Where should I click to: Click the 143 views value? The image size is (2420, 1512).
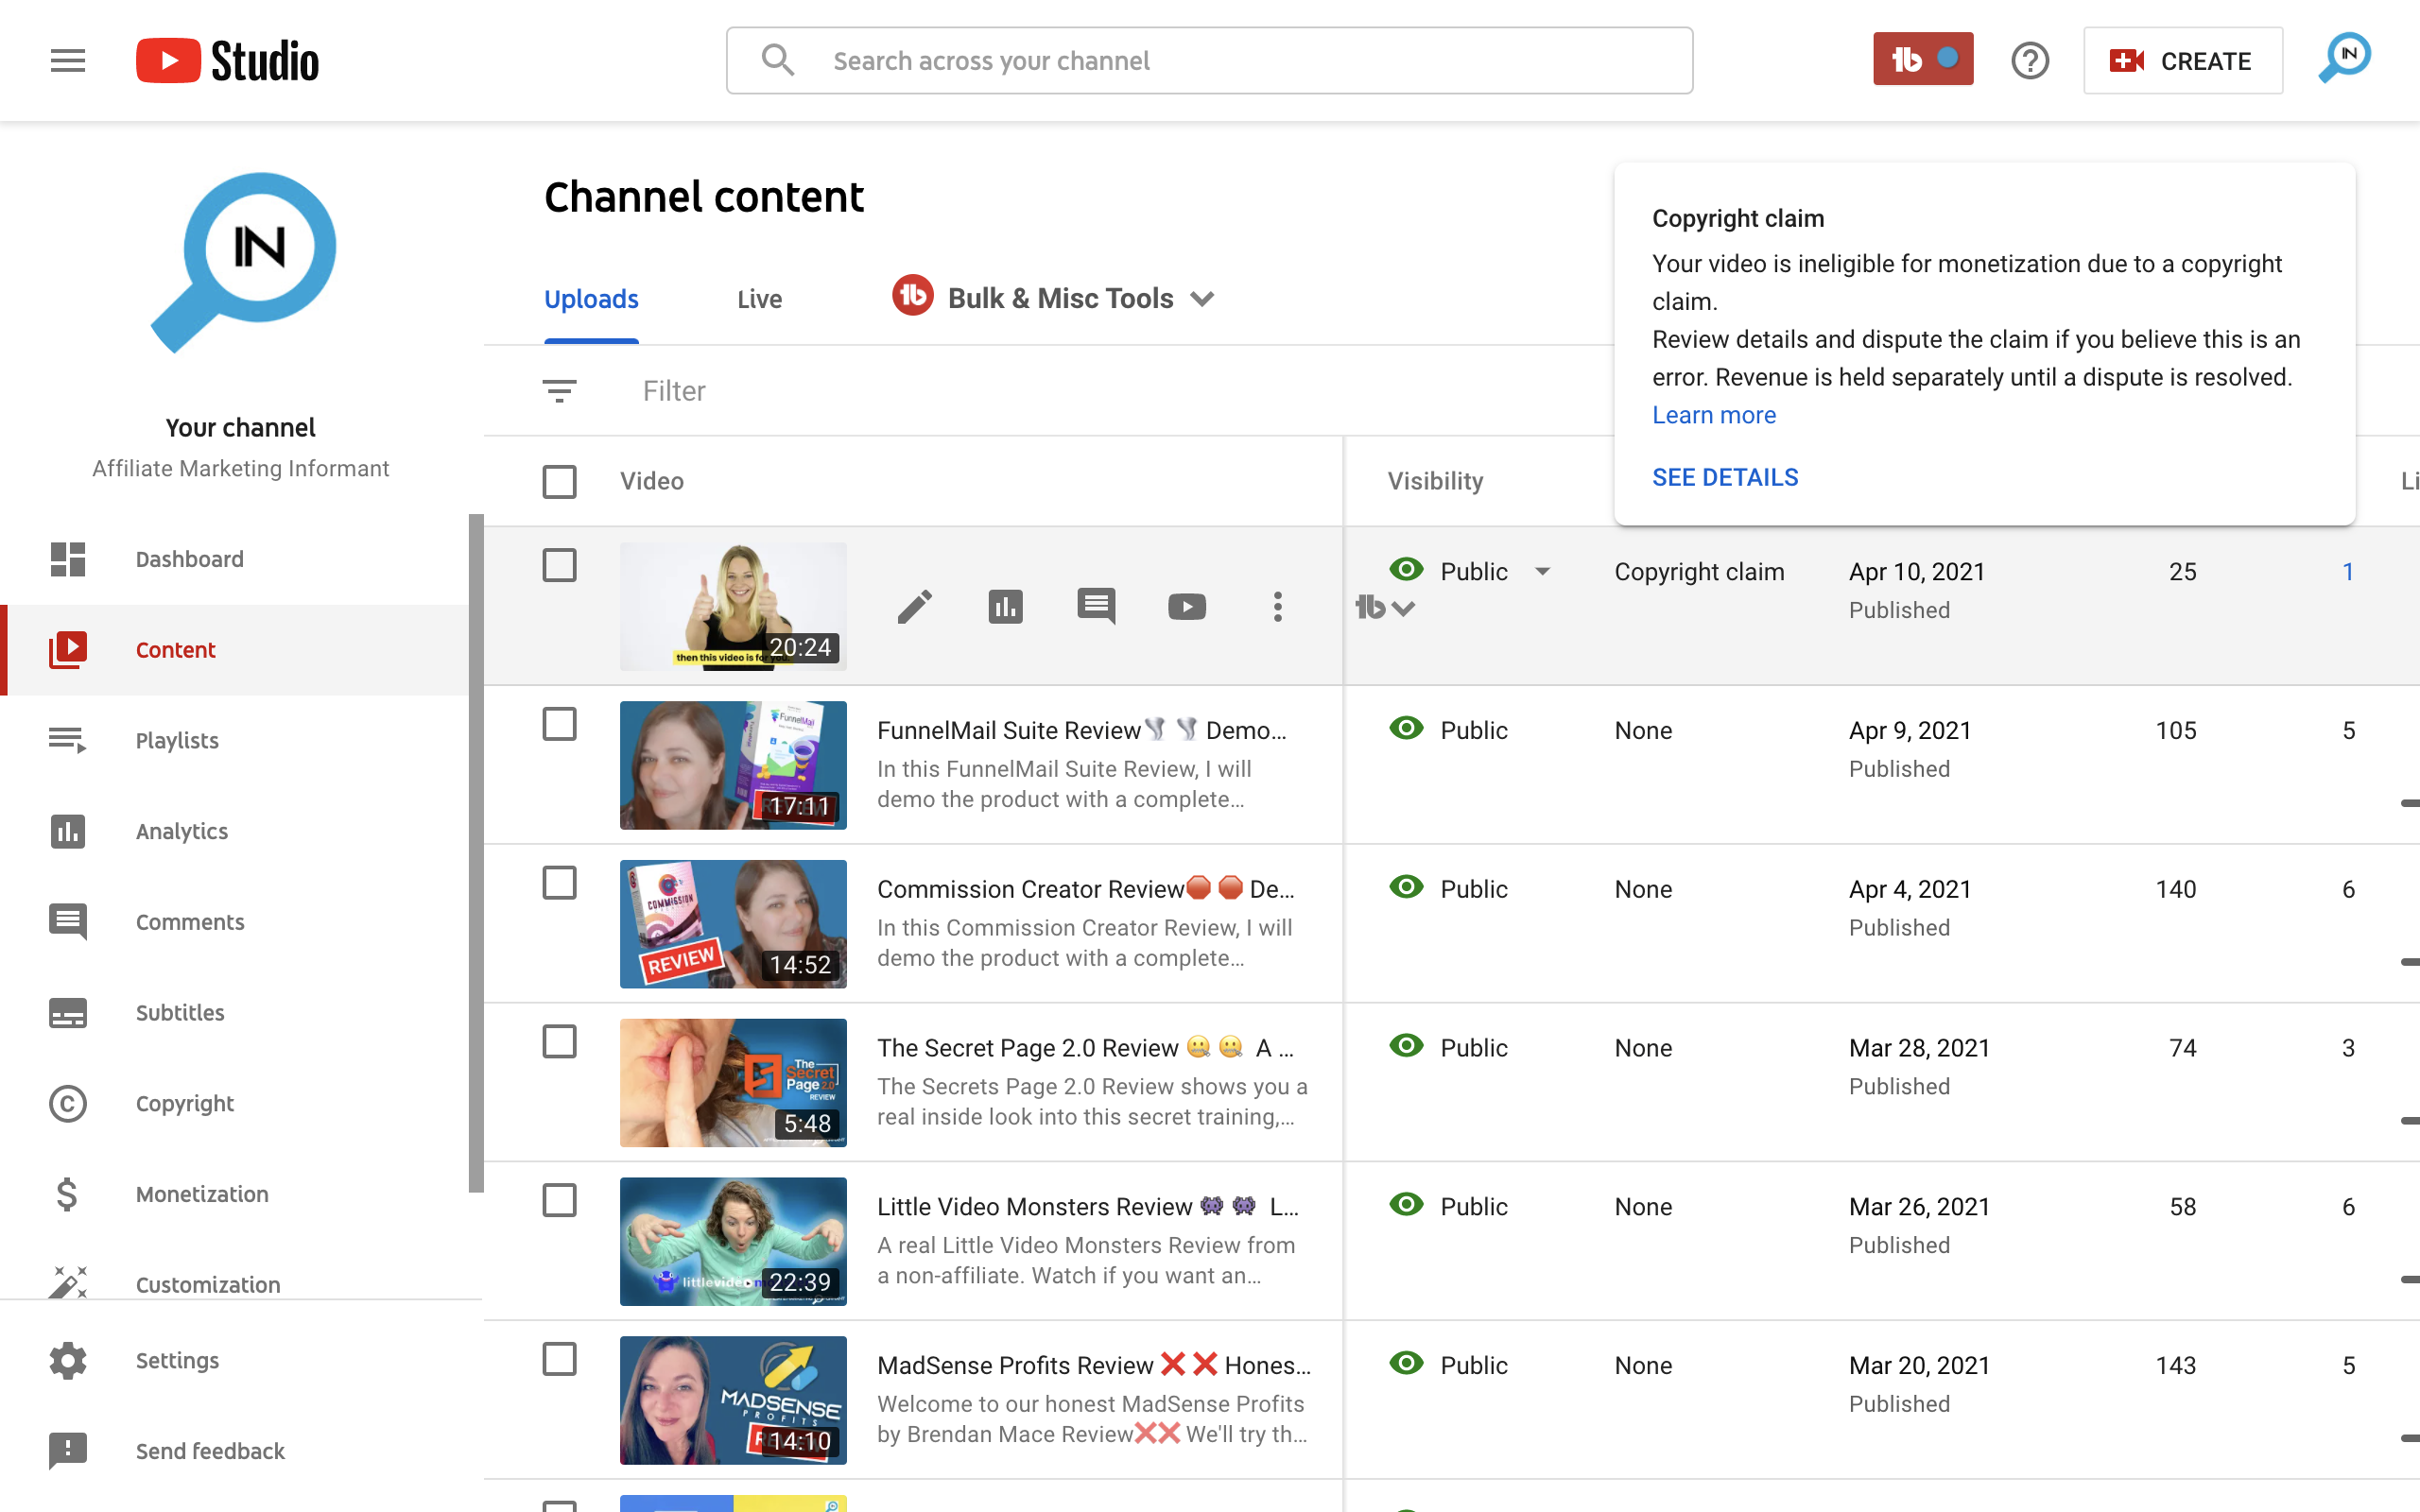coord(2175,1365)
